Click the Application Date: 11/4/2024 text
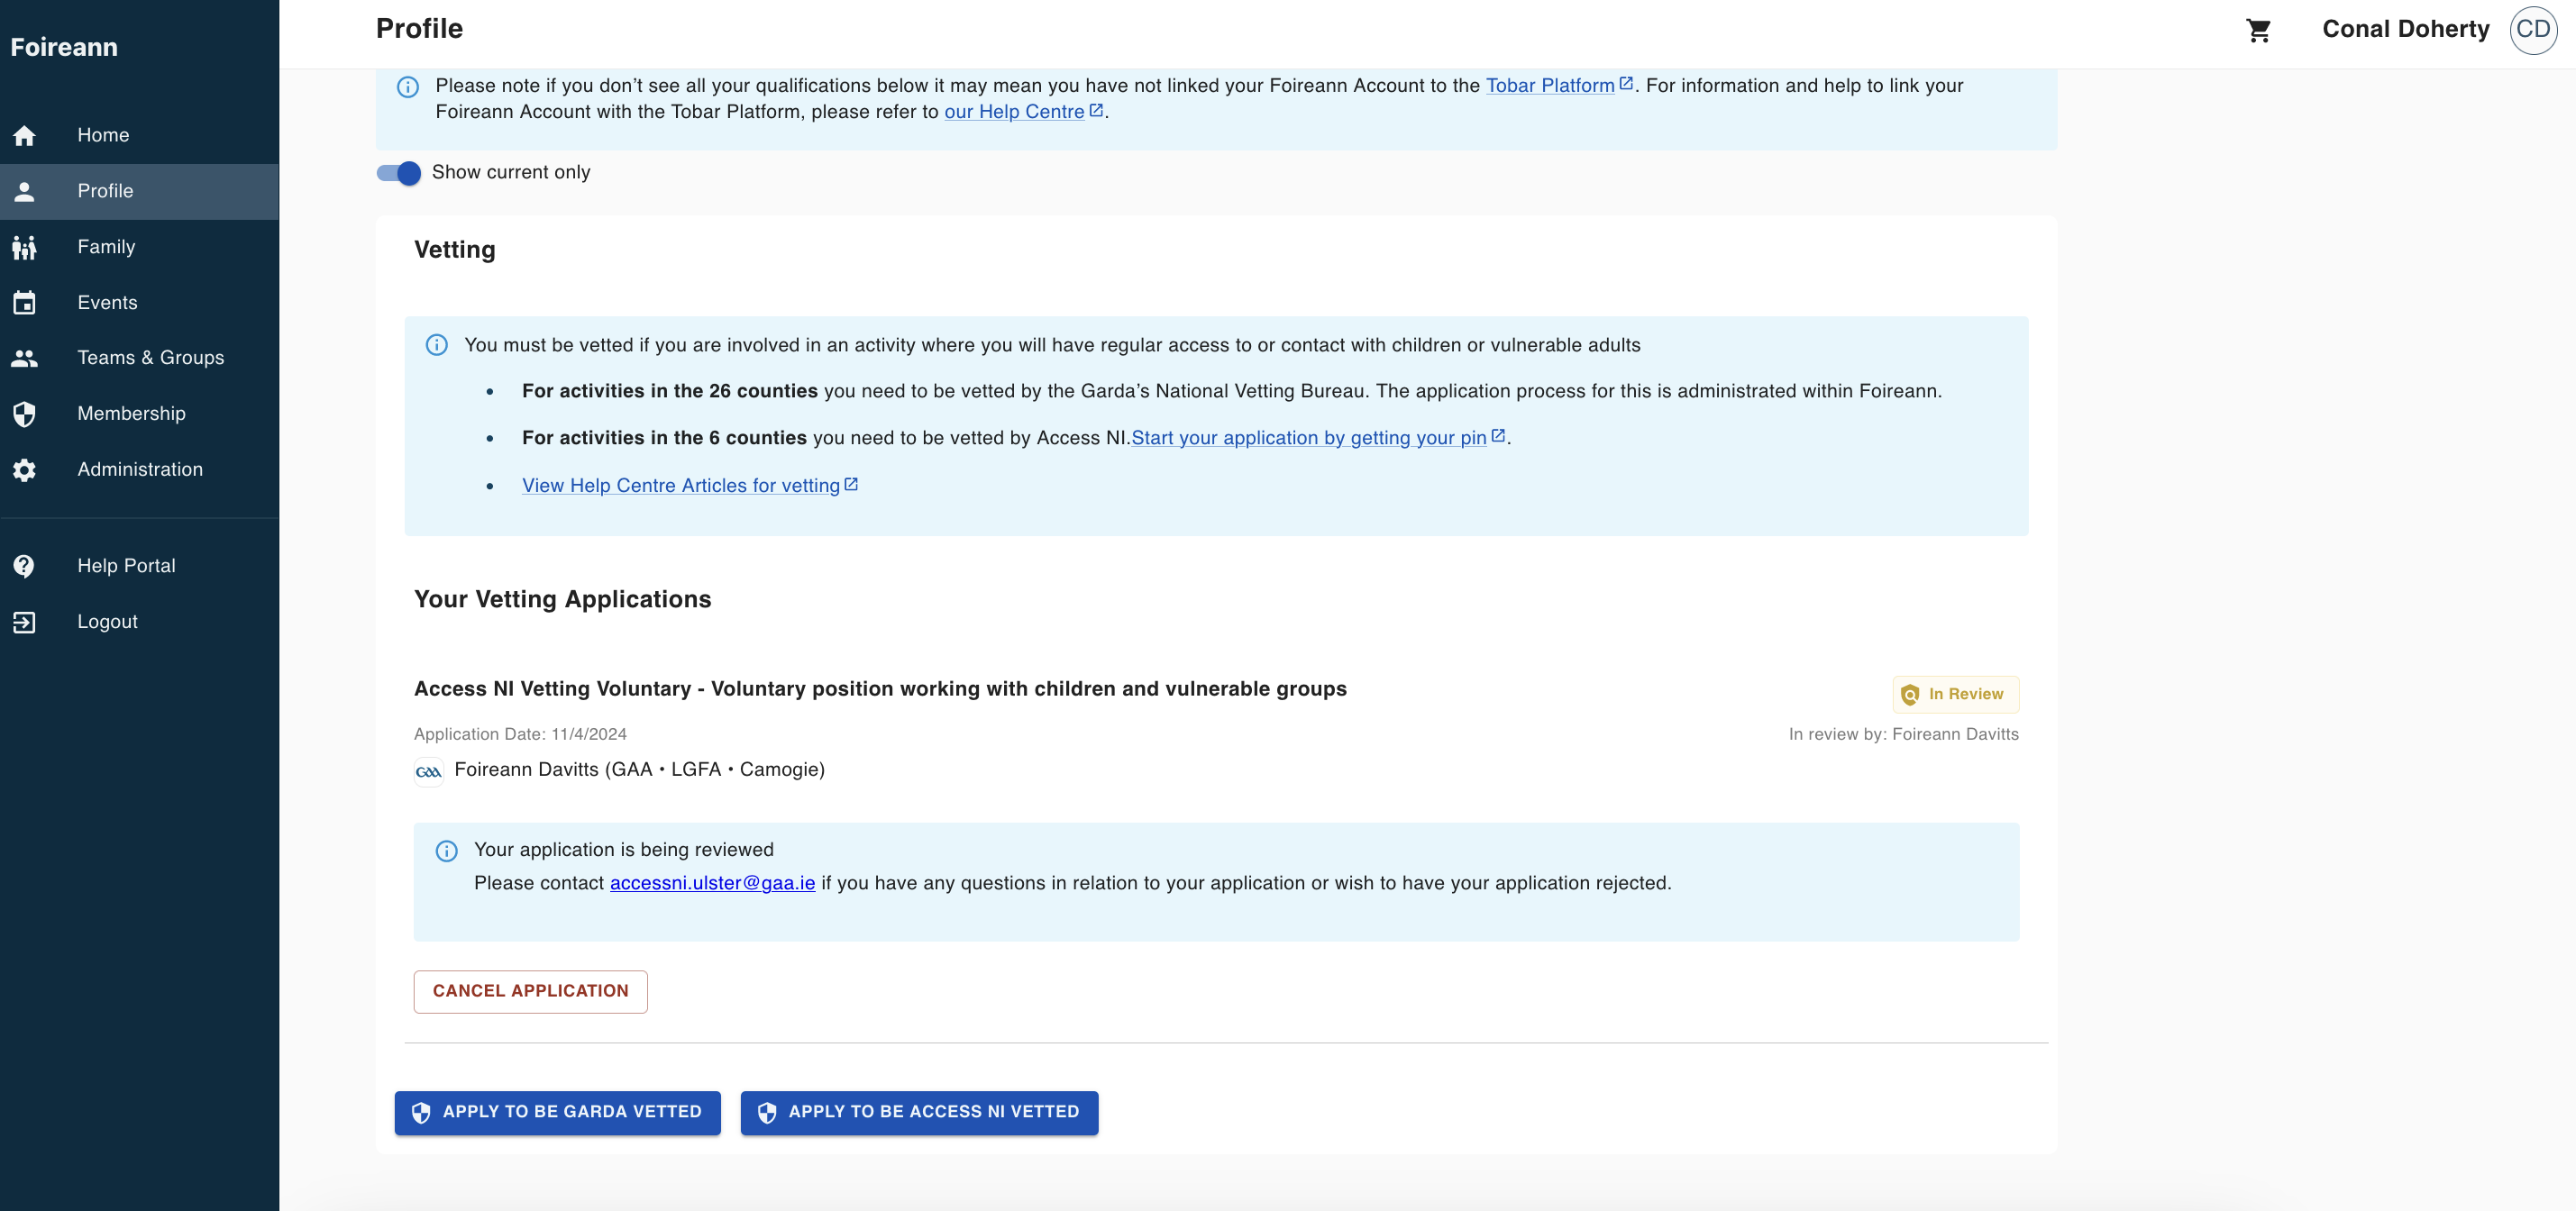 520,734
